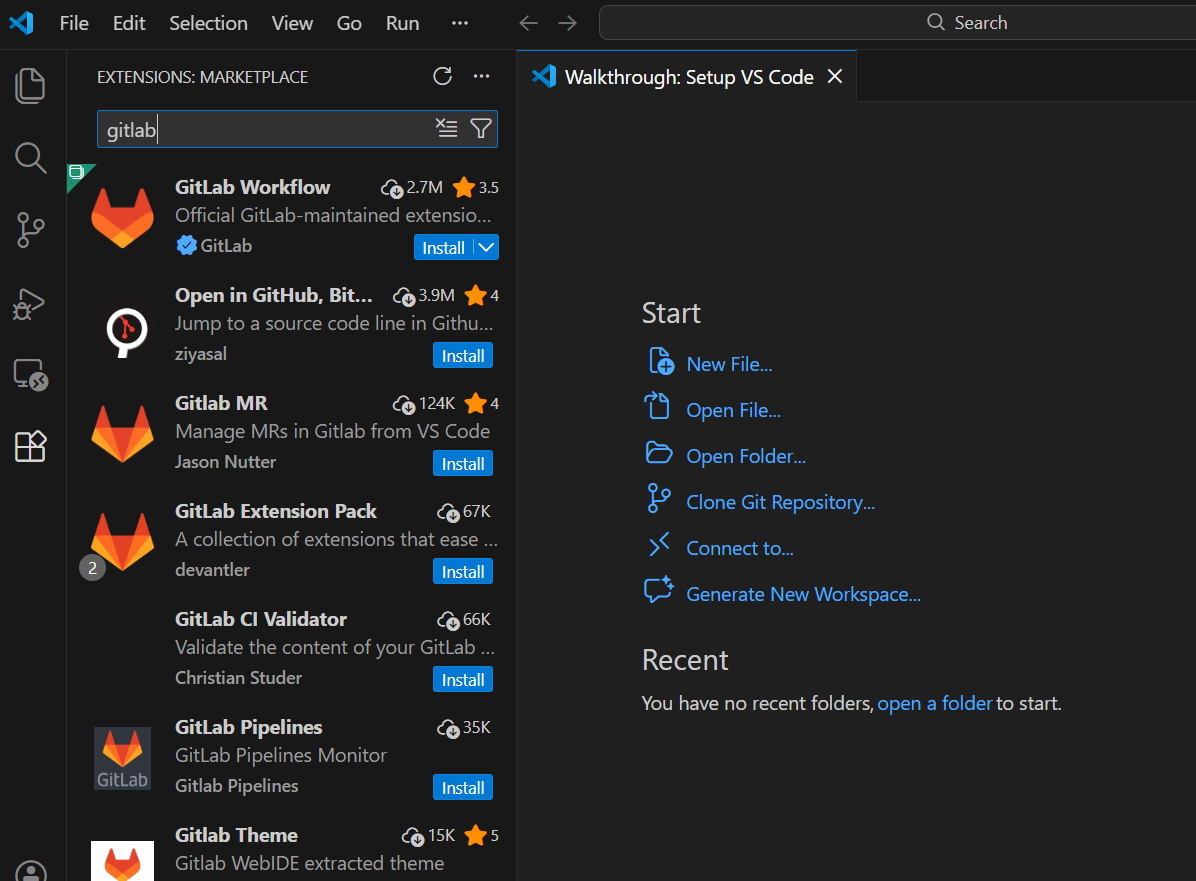Viewport: 1196px width, 881px height.
Task: Open the Run menu
Action: point(402,23)
